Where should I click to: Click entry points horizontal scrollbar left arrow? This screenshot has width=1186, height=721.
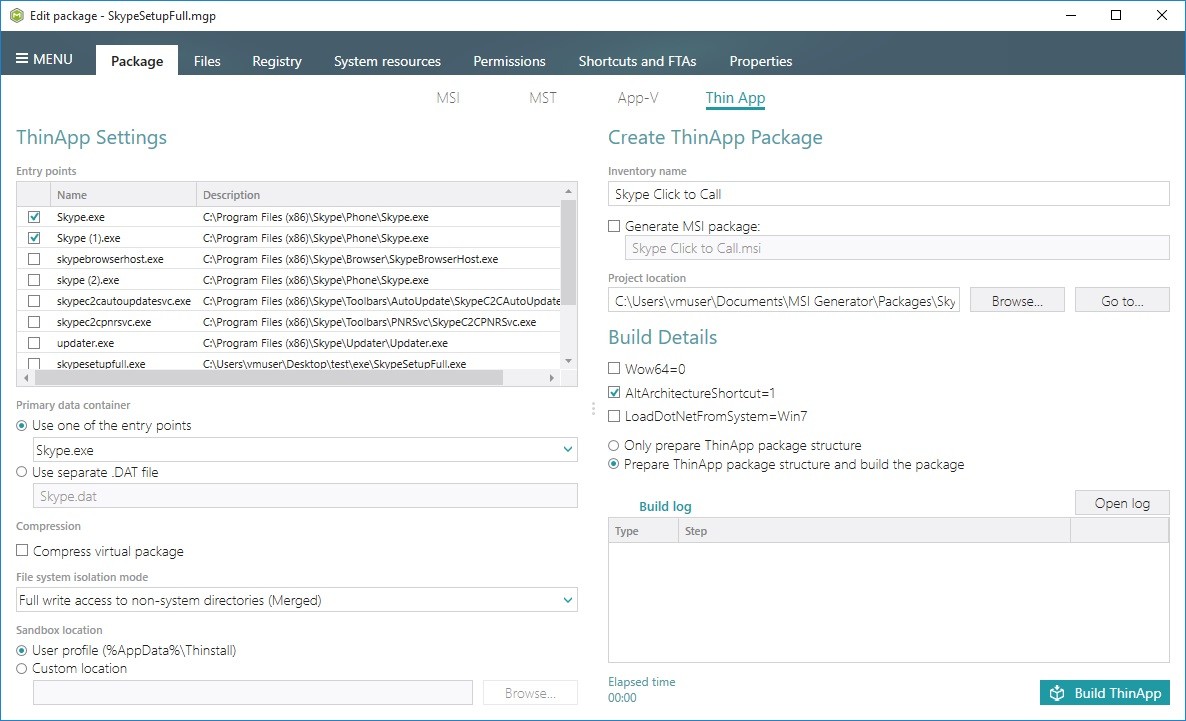(26, 378)
